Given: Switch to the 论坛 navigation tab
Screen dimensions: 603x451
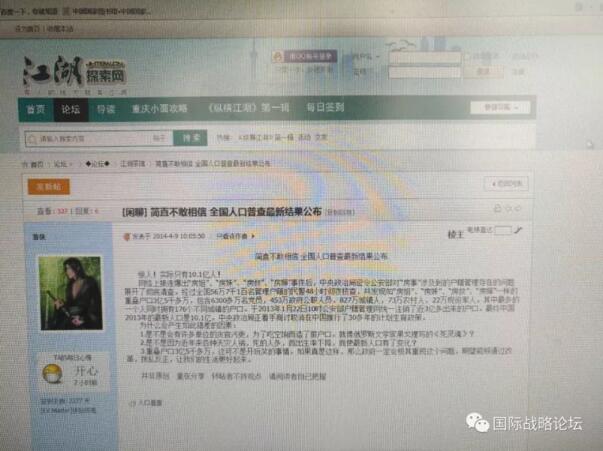Looking at the screenshot, I should 69,108.
